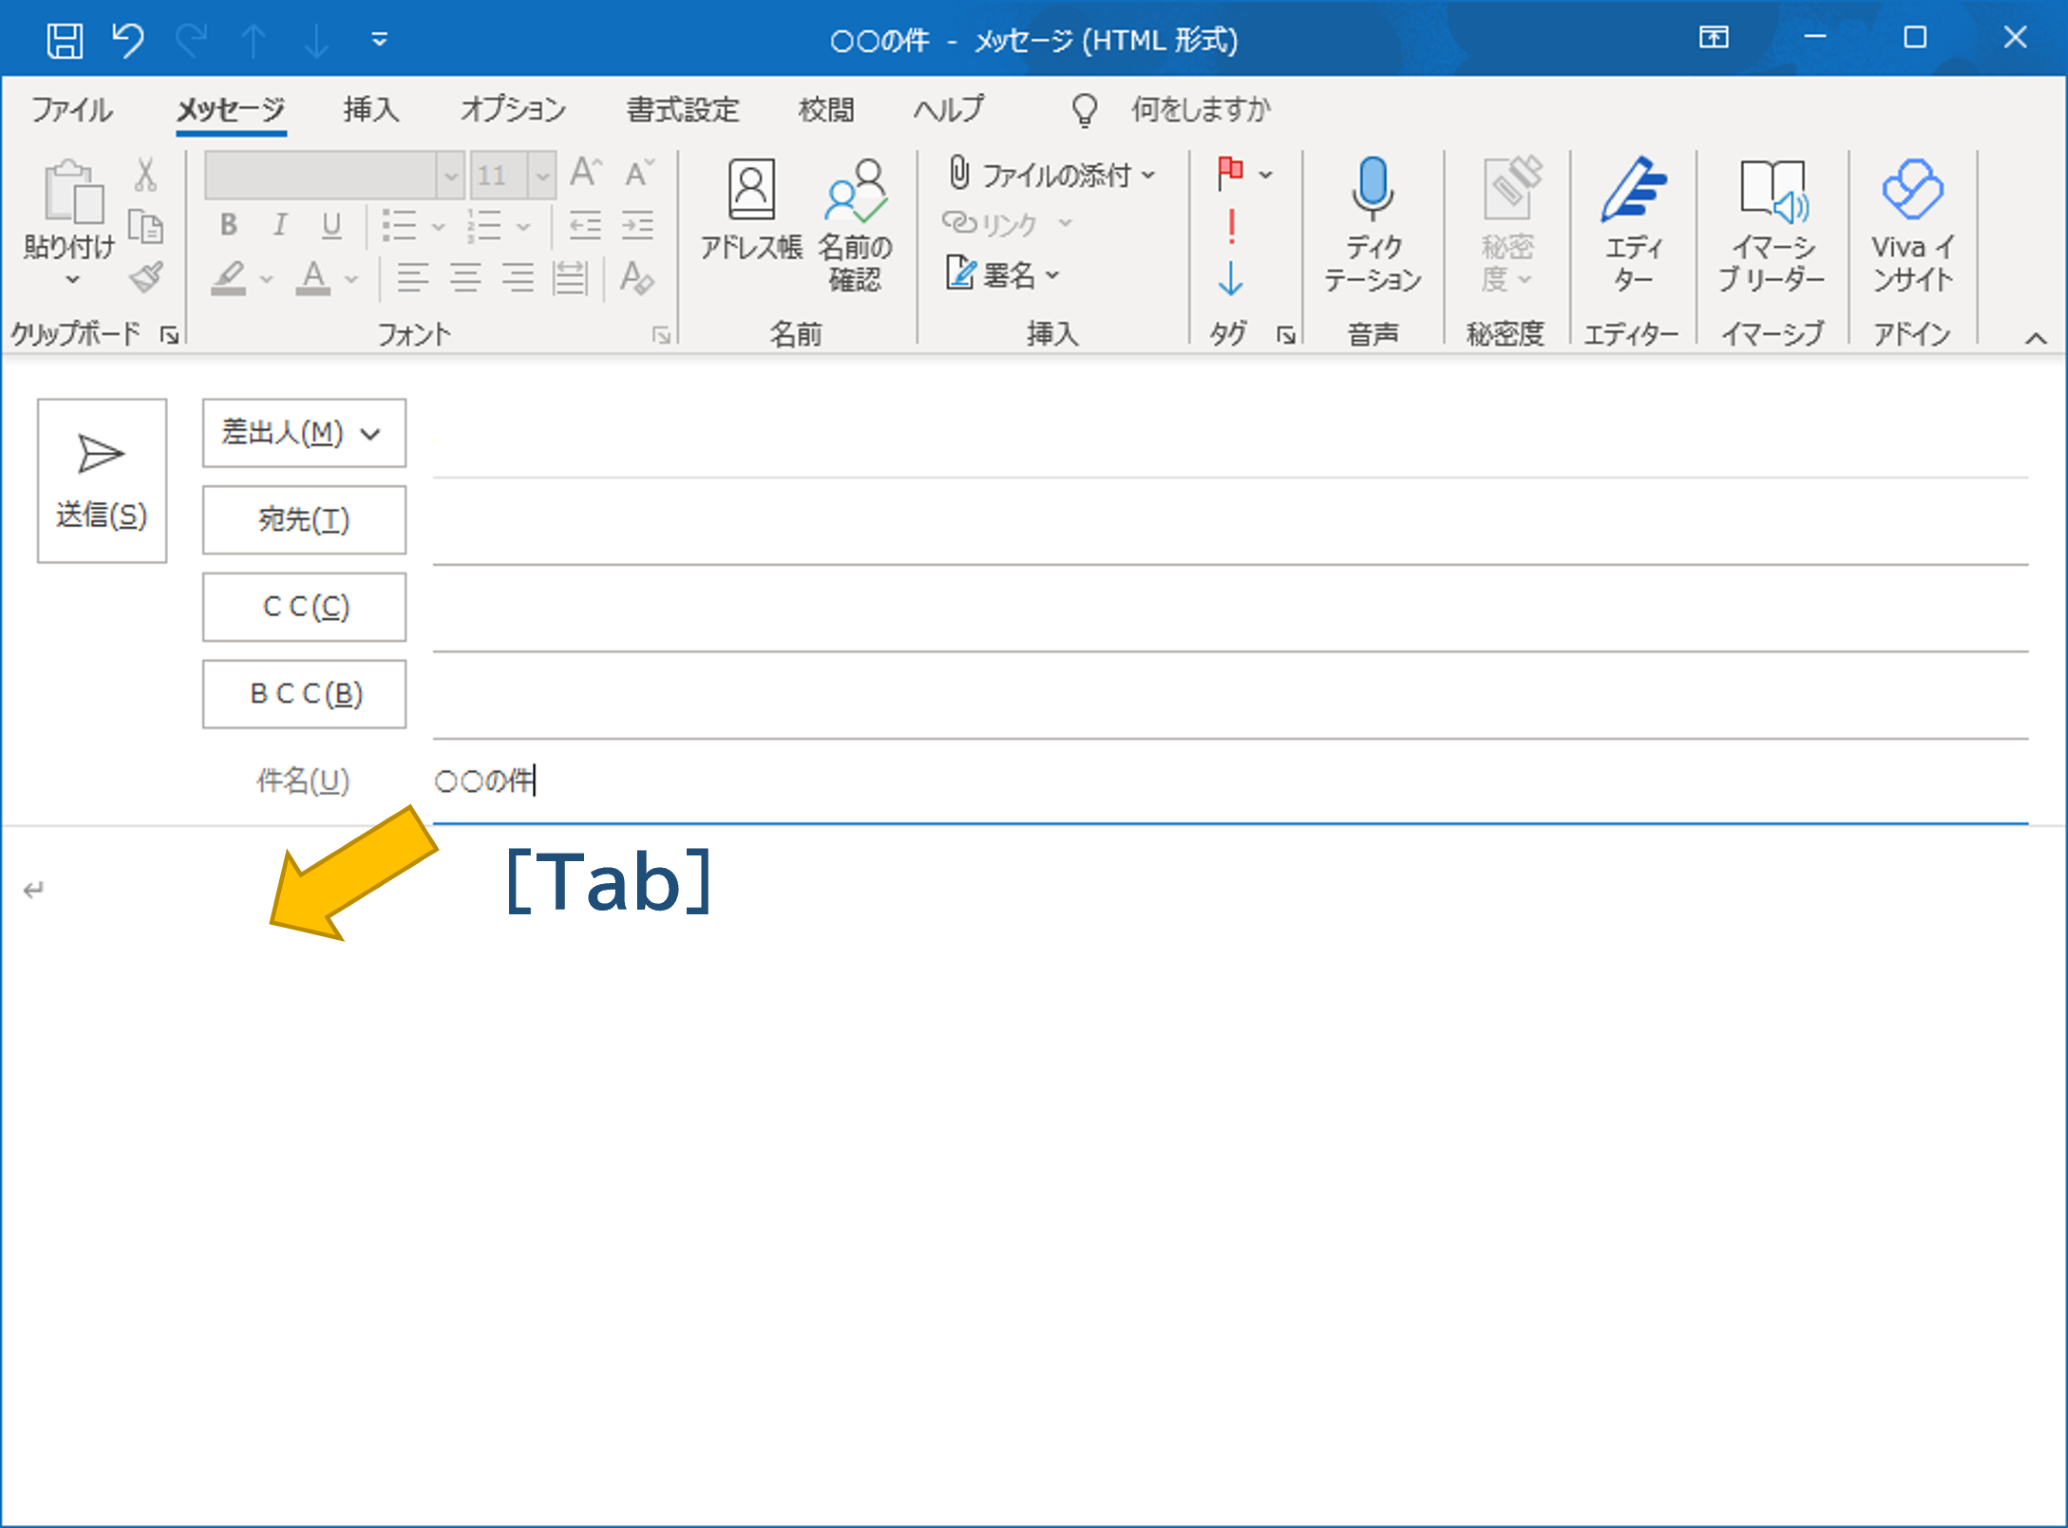The height and width of the screenshot is (1528, 2068).
Task: Open the ヘルプ tab
Action: coord(949,109)
